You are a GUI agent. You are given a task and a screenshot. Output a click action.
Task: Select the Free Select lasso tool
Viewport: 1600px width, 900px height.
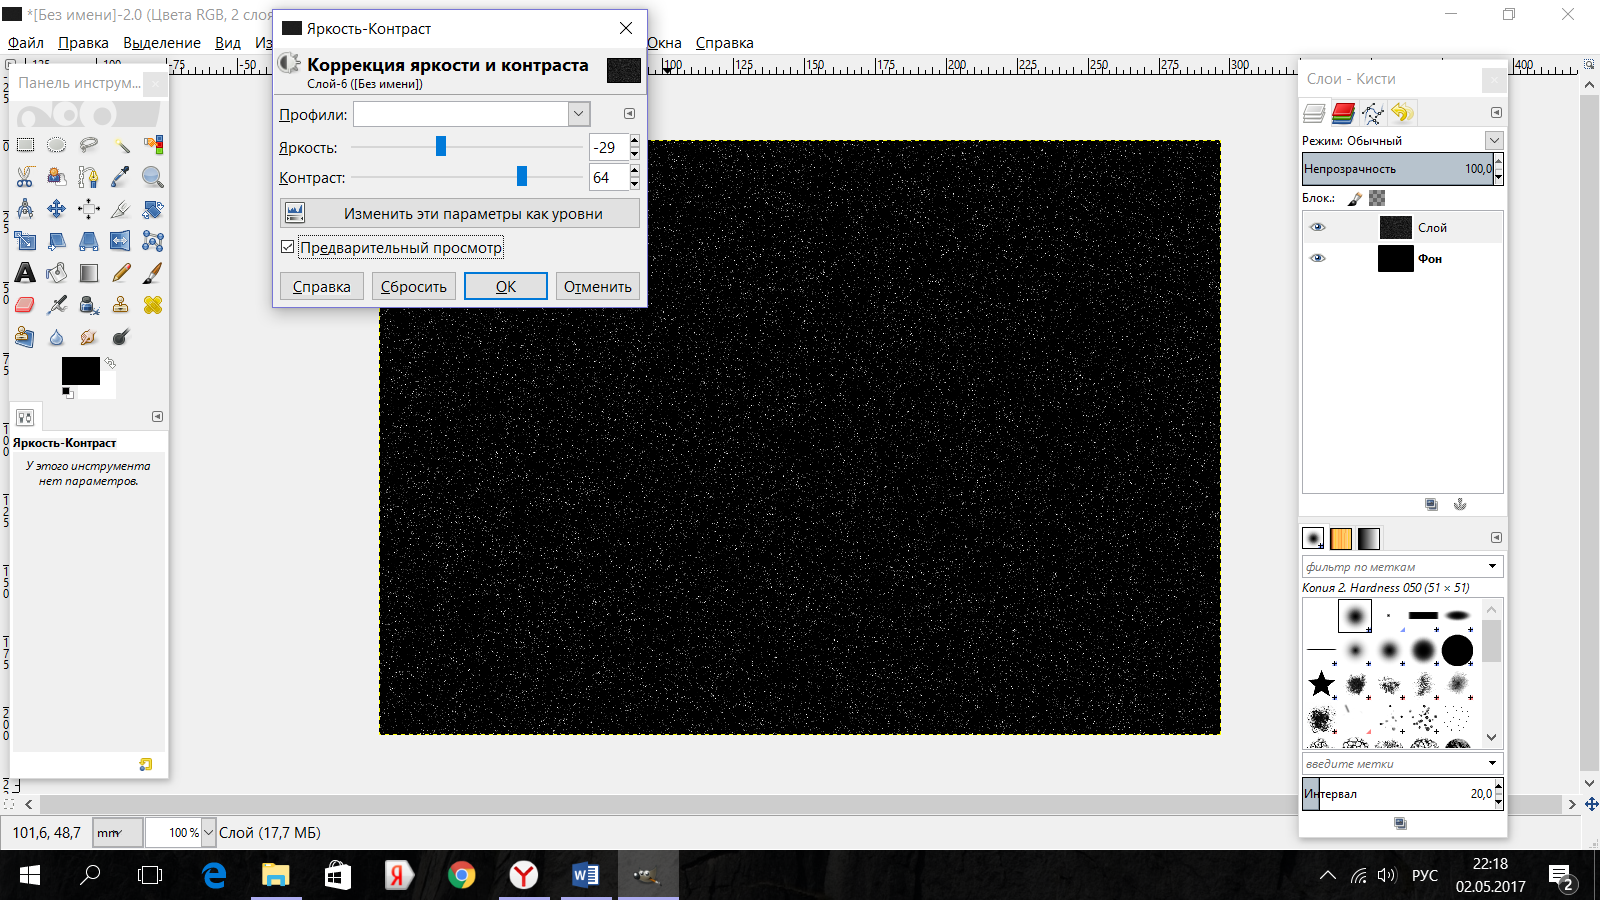89,145
